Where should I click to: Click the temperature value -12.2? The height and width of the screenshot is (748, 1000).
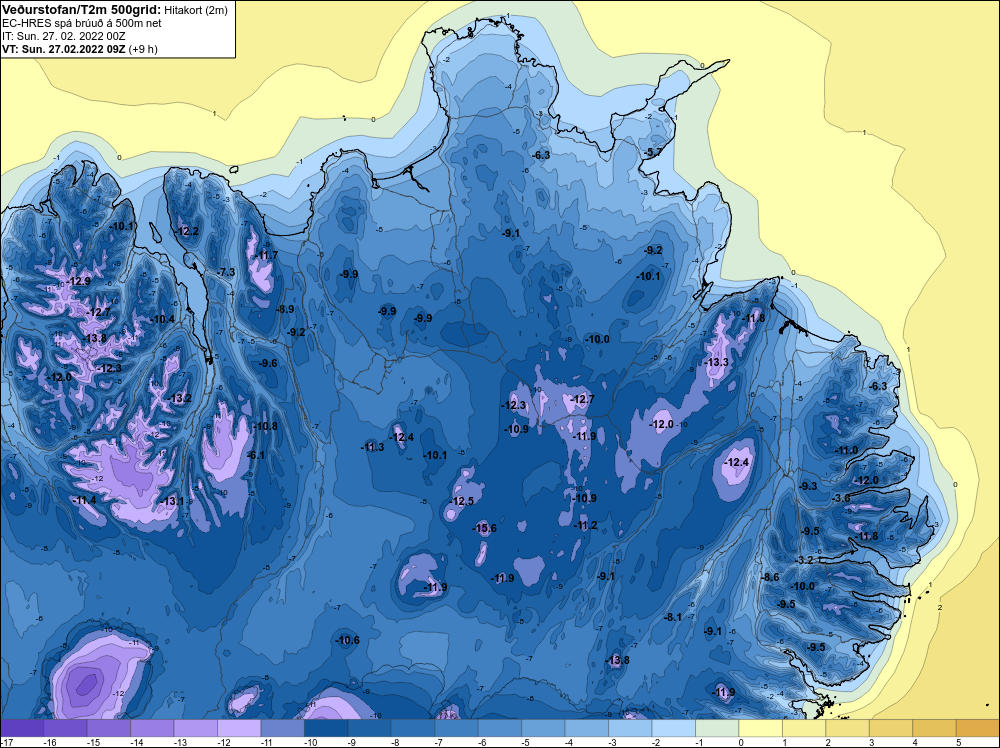pyautogui.click(x=187, y=231)
